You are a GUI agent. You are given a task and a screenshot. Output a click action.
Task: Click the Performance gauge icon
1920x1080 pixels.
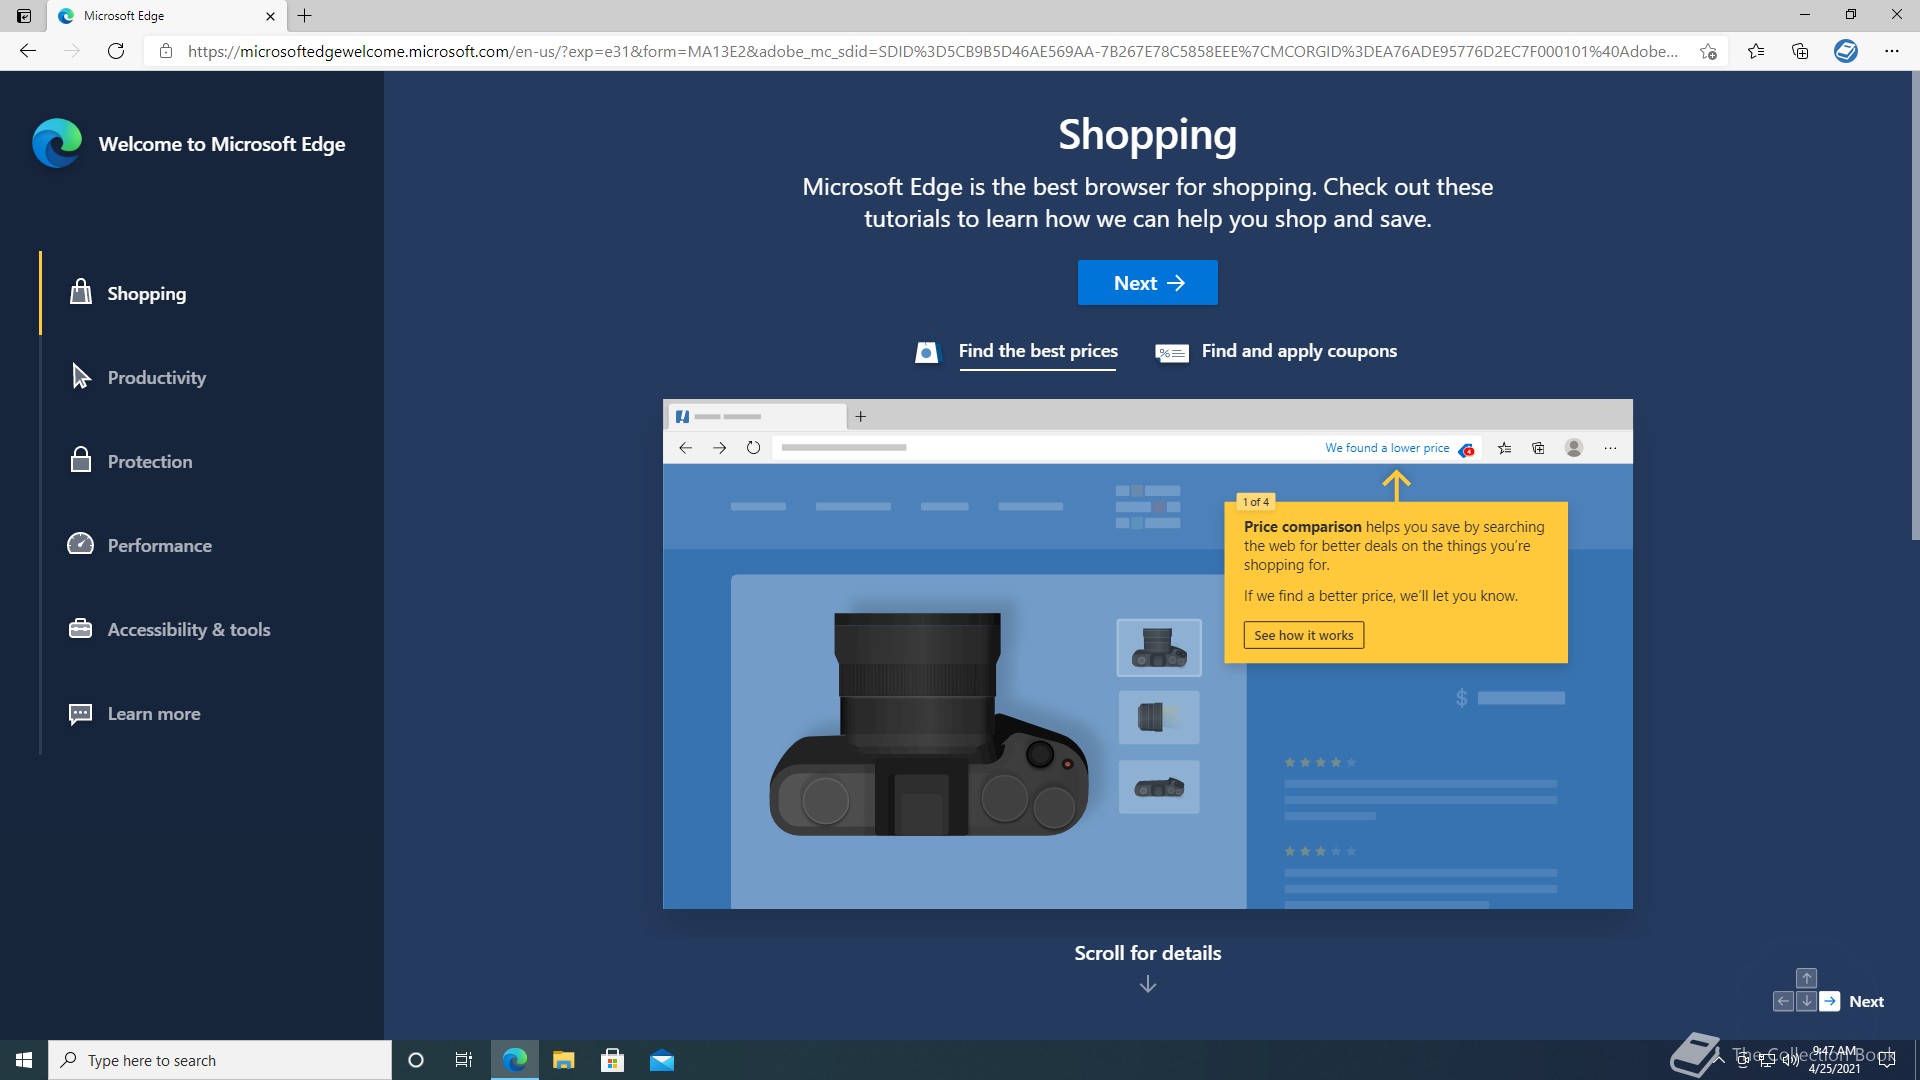(x=80, y=544)
